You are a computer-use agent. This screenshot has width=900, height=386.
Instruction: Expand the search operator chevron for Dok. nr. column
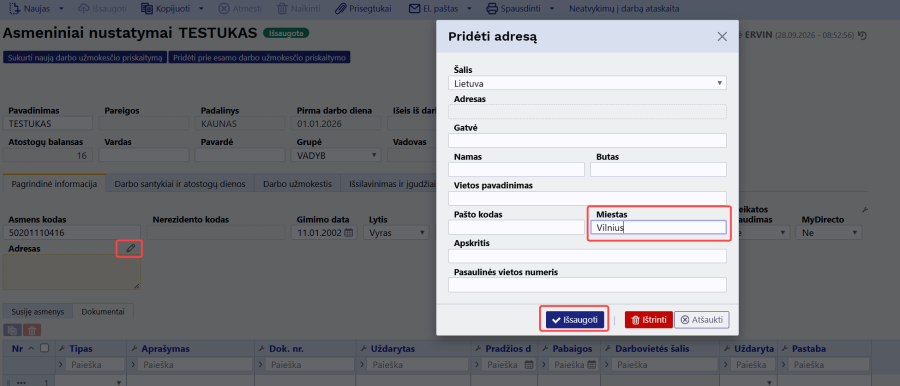pyautogui.click(x=262, y=365)
